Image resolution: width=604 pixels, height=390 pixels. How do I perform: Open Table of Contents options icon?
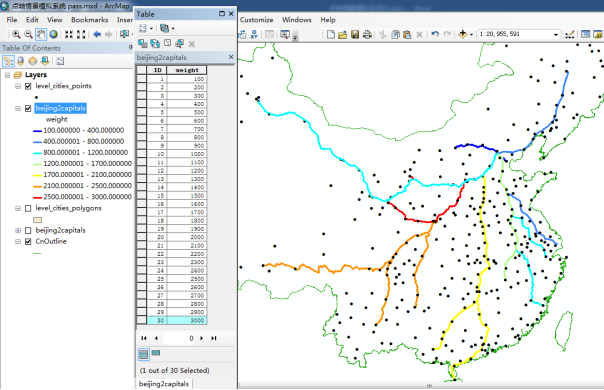[60, 61]
